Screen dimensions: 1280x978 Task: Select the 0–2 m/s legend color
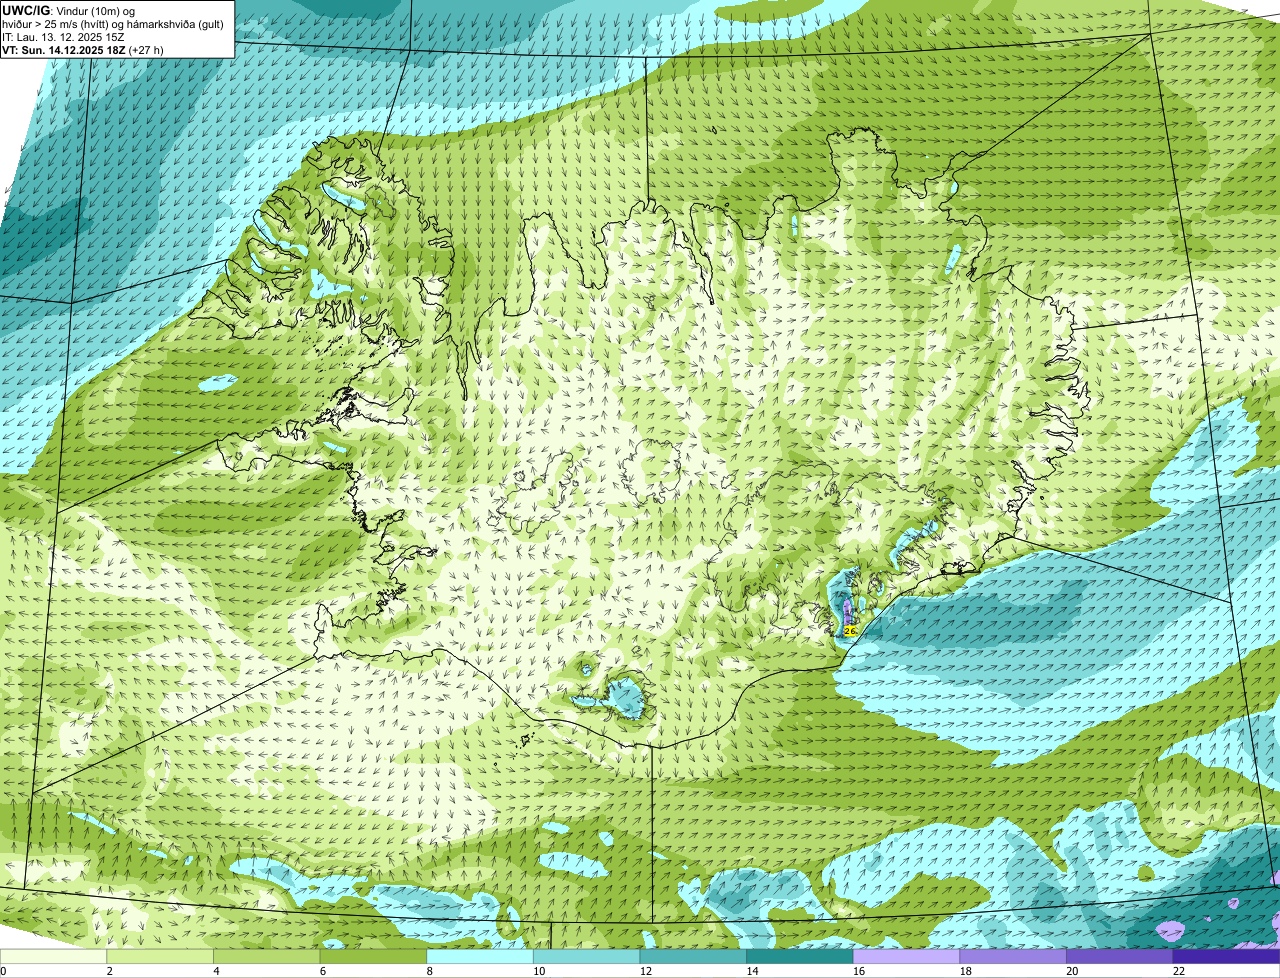coord(53,956)
